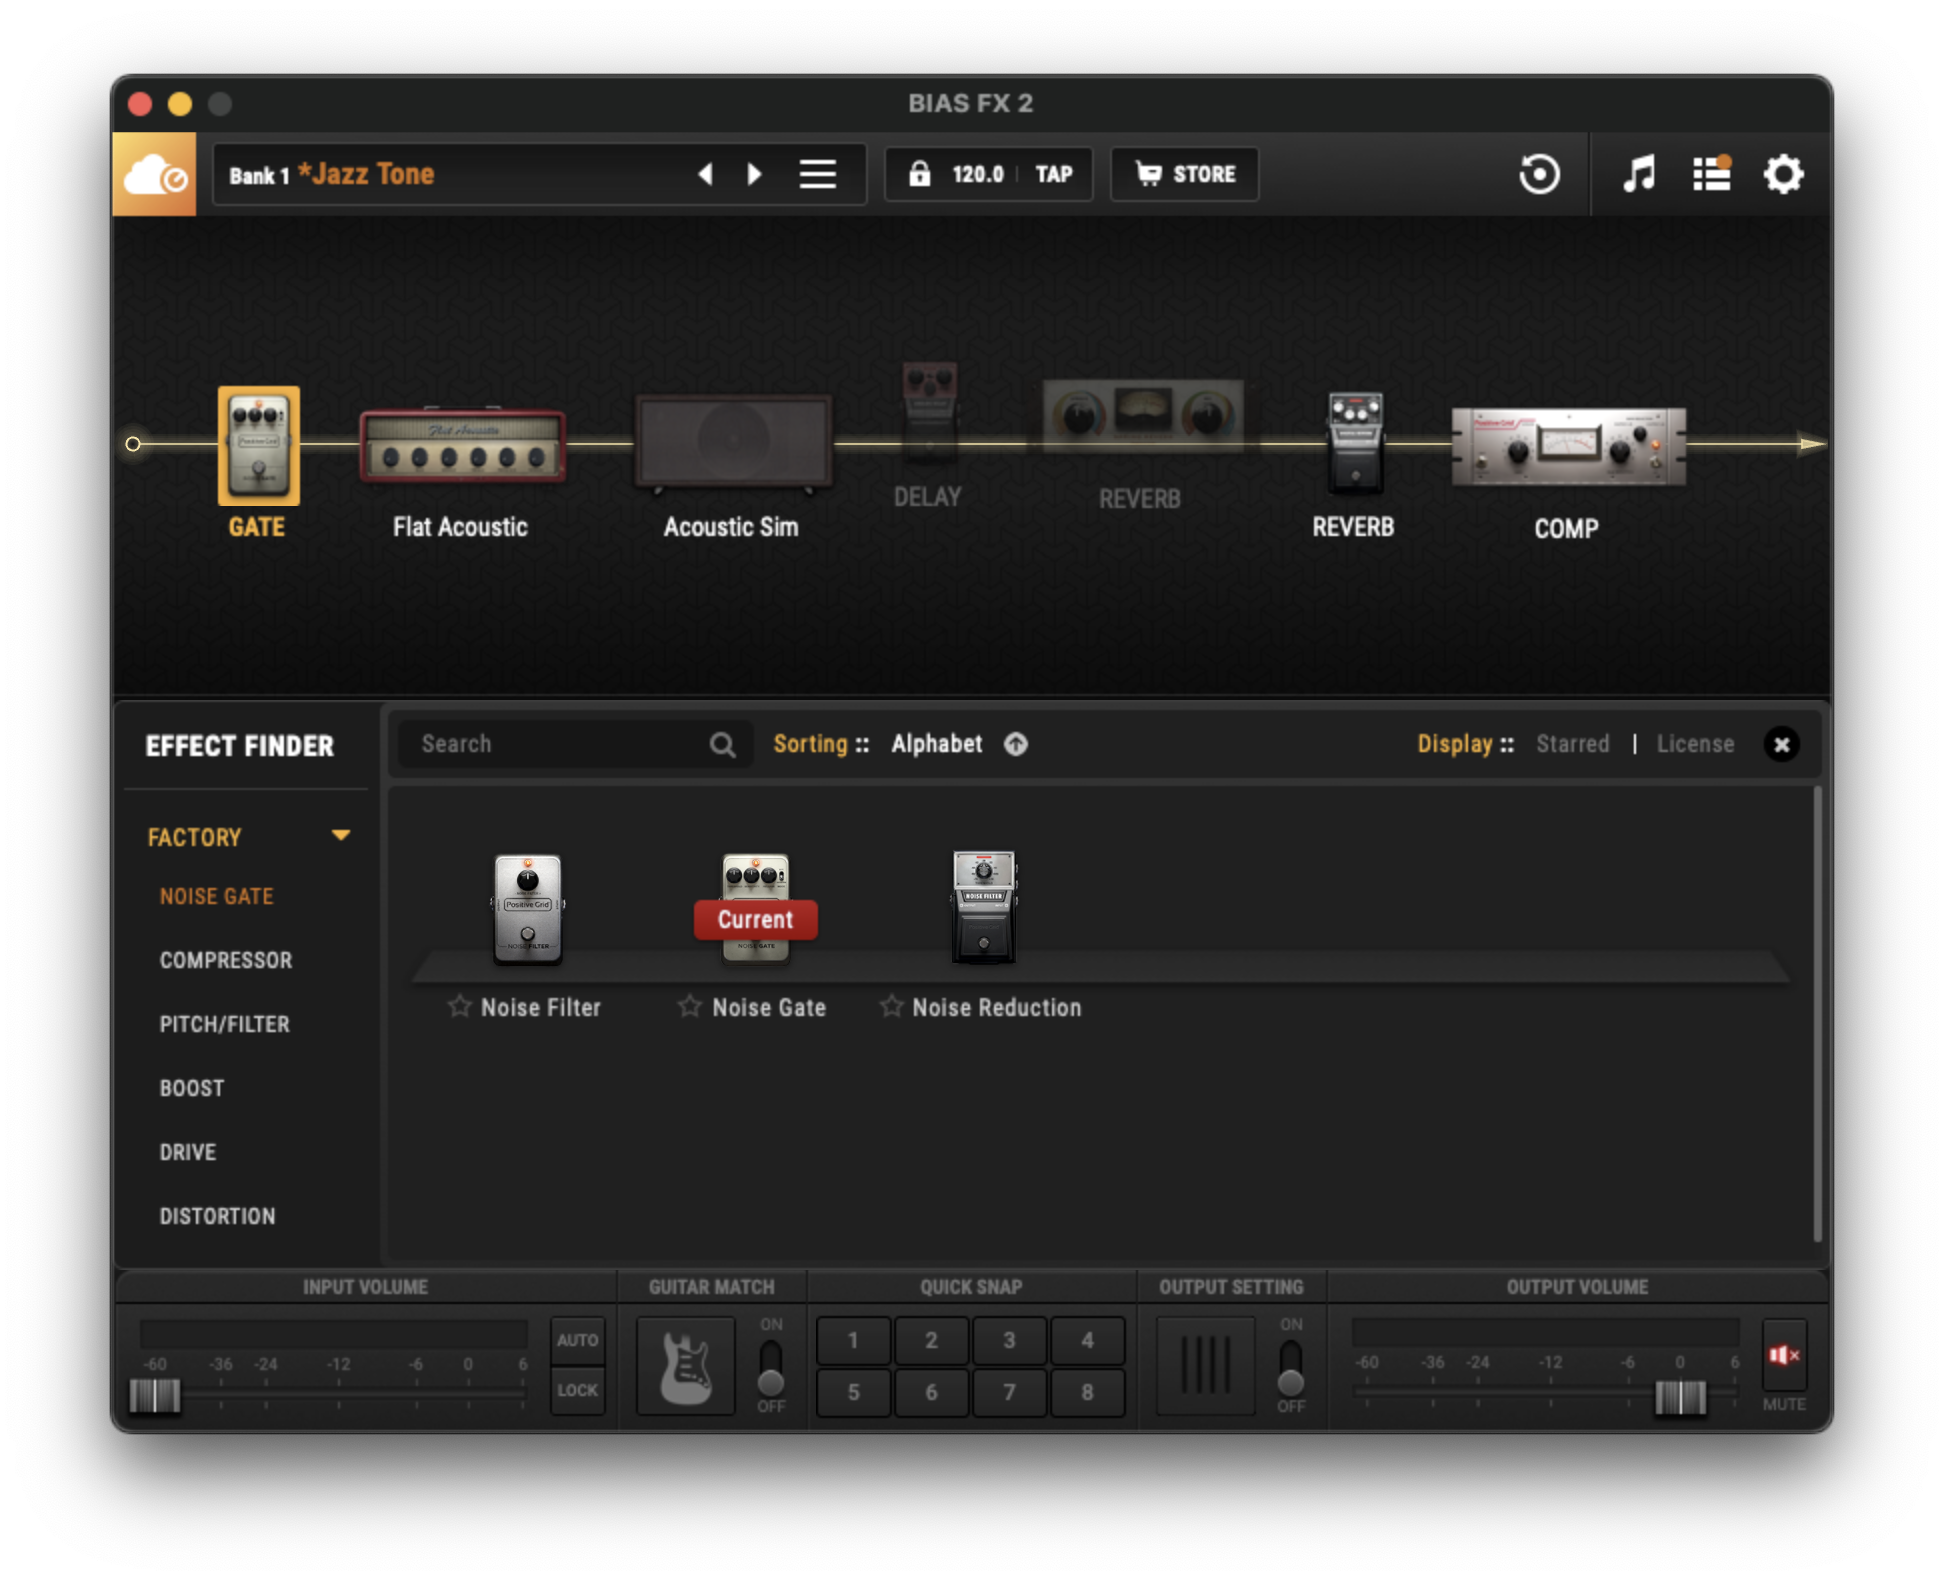1944x1580 pixels.
Task: Click the output volume slider handle
Action: [1680, 1396]
